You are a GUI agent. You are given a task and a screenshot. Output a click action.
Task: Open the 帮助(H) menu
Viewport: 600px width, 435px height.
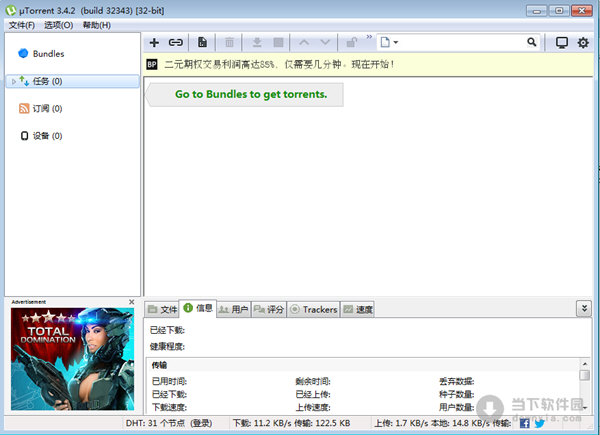click(x=96, y=25)
